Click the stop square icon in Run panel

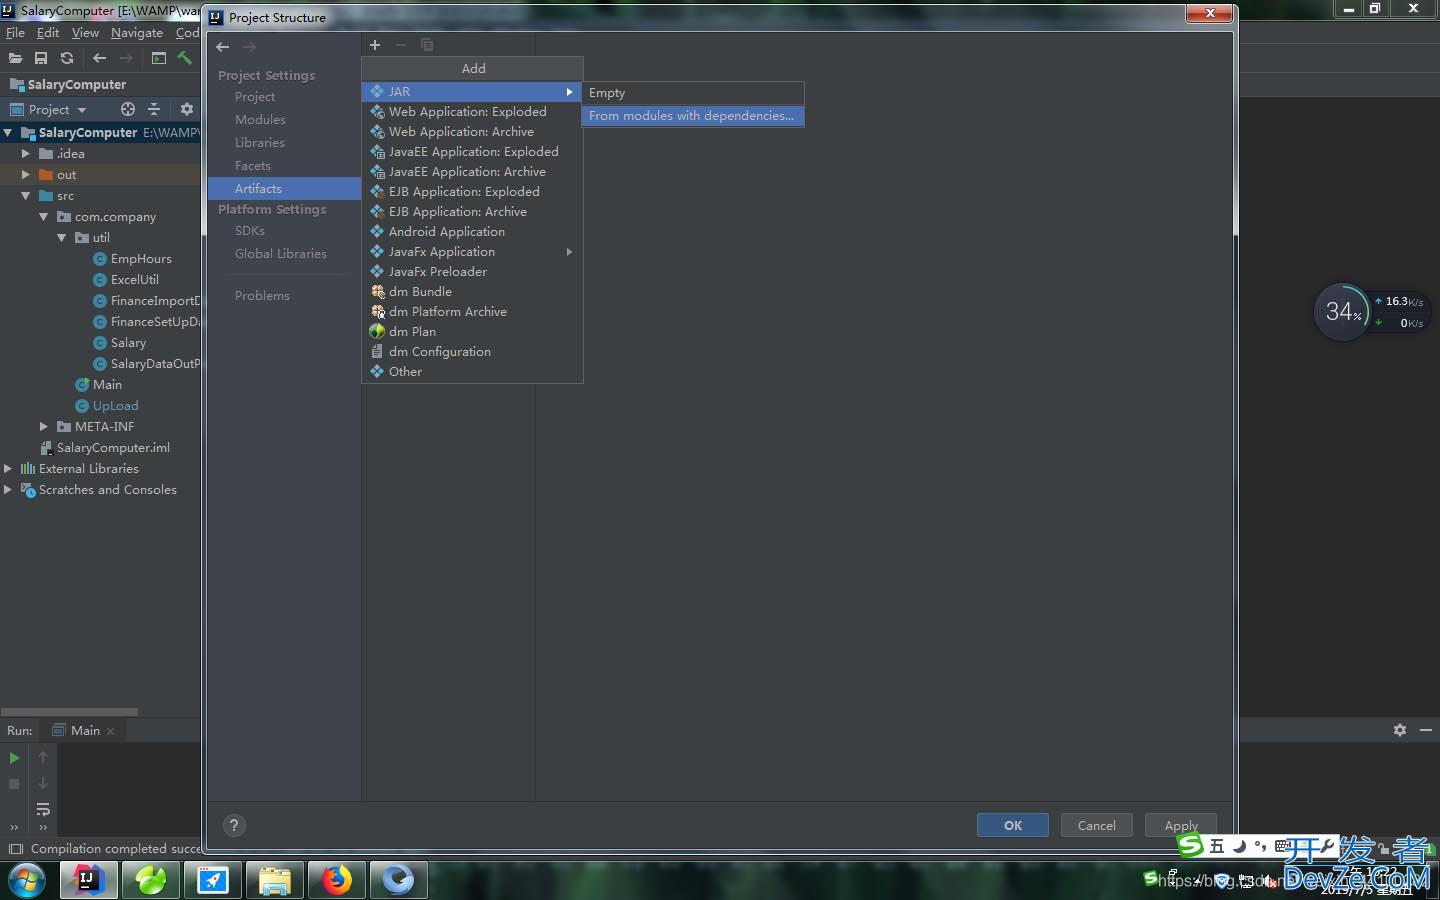[x=14, y=784]
